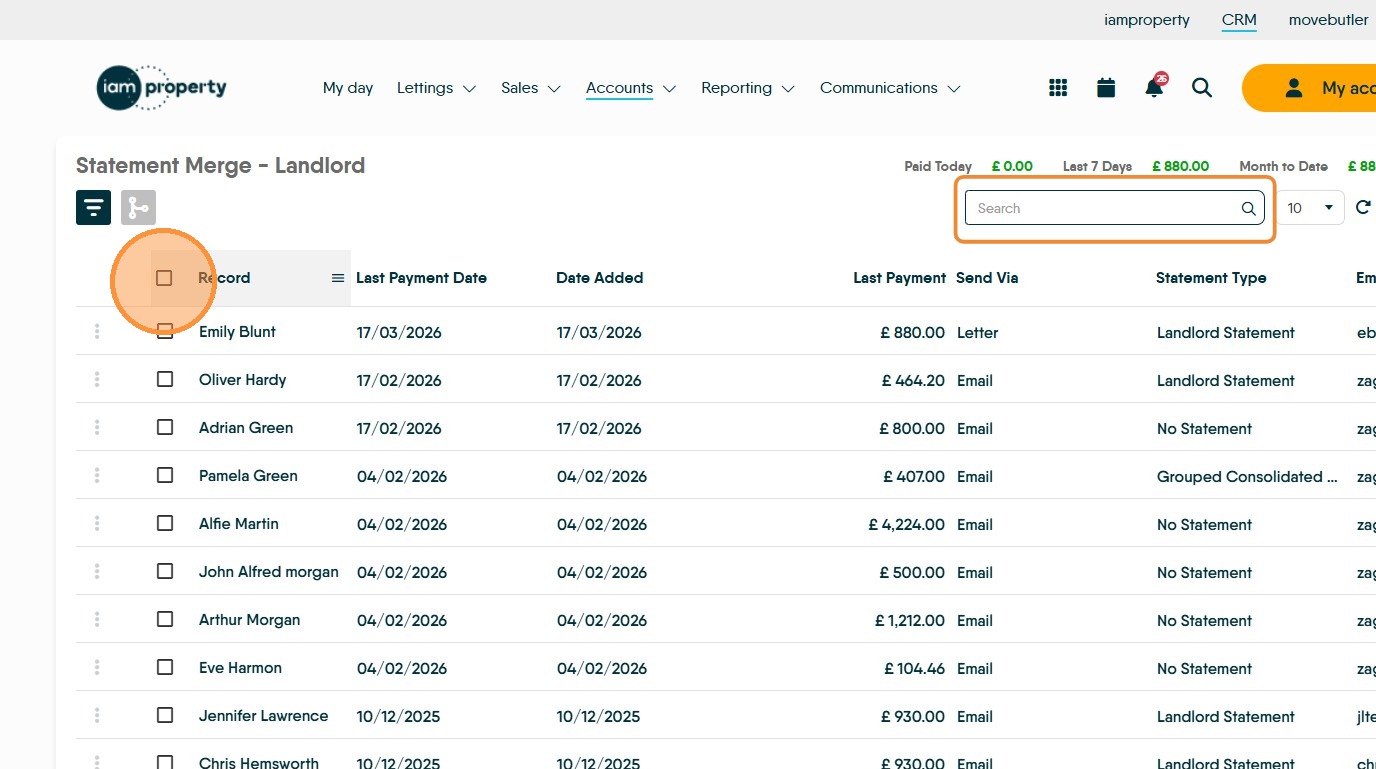Open row actions dots for Emily Blunt

point(97,332)
